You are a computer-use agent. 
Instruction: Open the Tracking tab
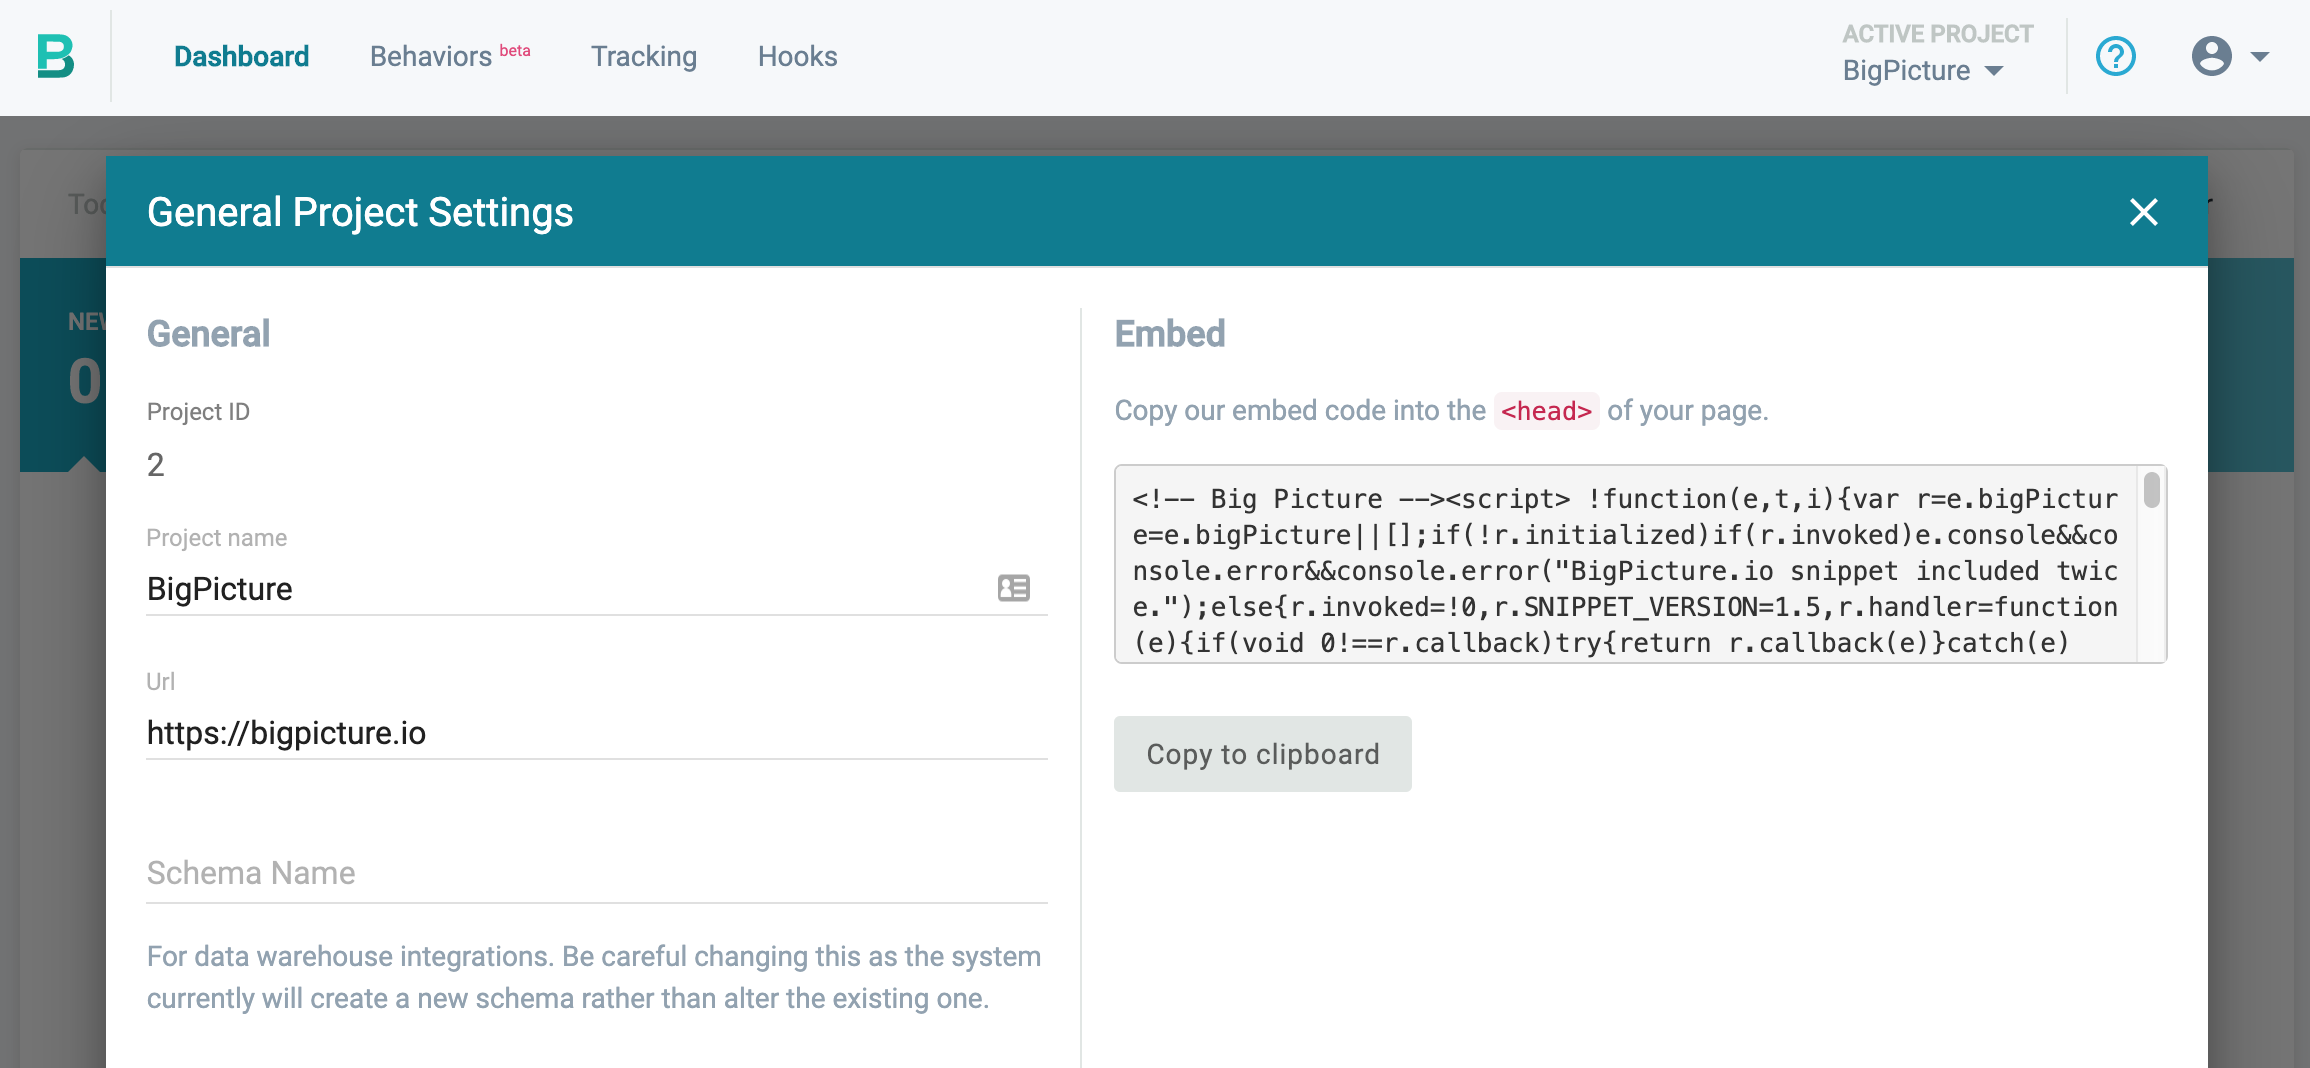(643, 56)
